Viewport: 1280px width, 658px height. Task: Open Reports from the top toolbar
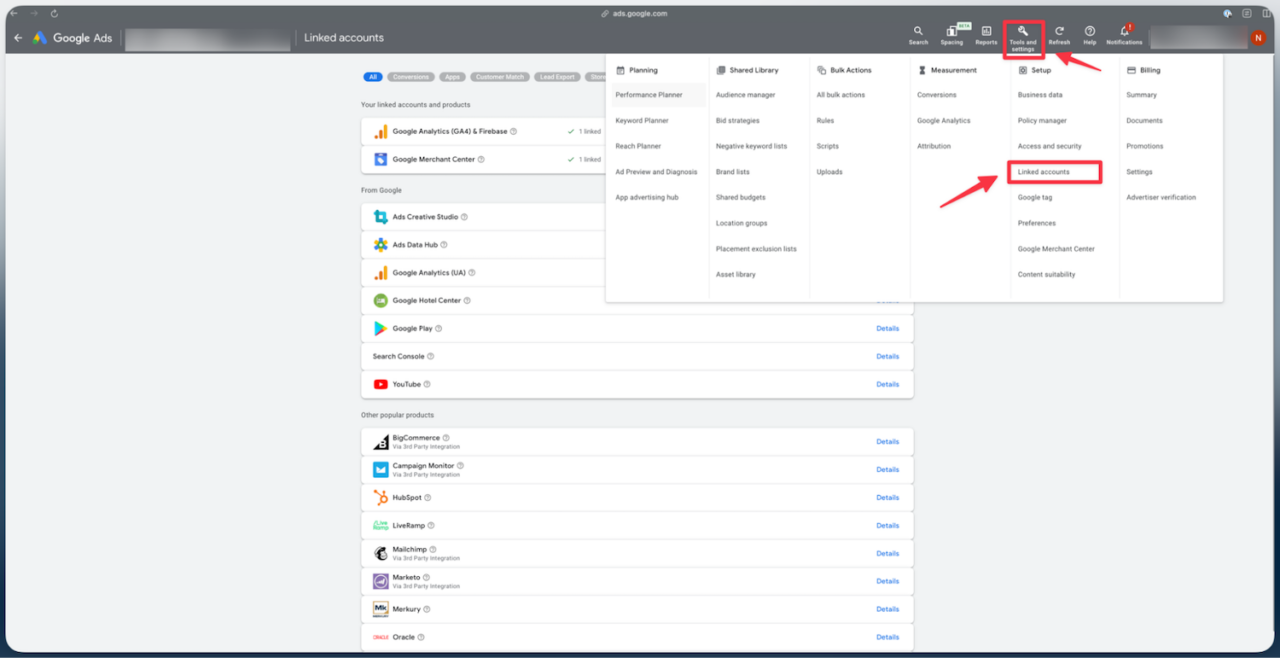(986, 33)
